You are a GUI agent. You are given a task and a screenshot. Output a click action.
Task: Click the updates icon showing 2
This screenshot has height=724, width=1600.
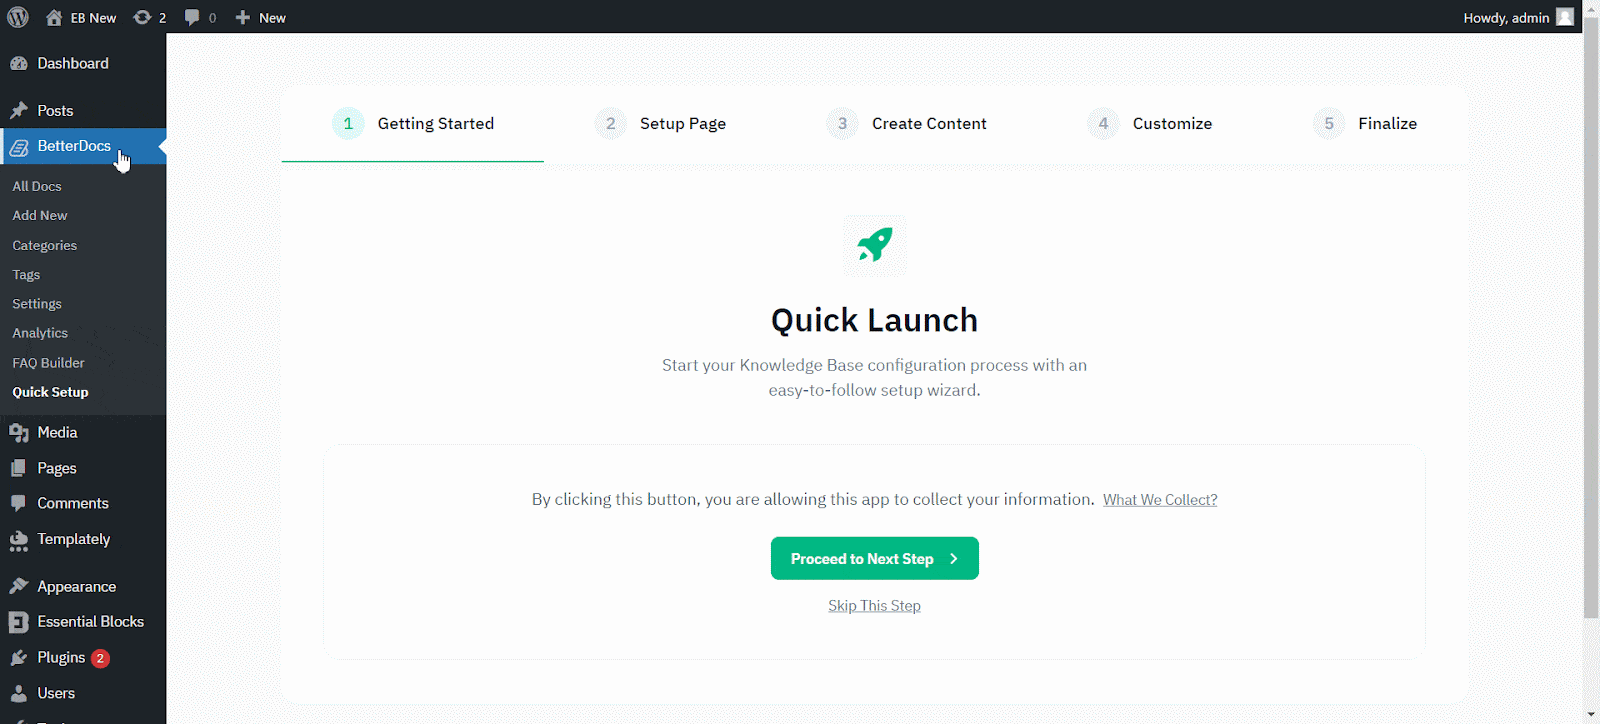(x=143, y=18)
